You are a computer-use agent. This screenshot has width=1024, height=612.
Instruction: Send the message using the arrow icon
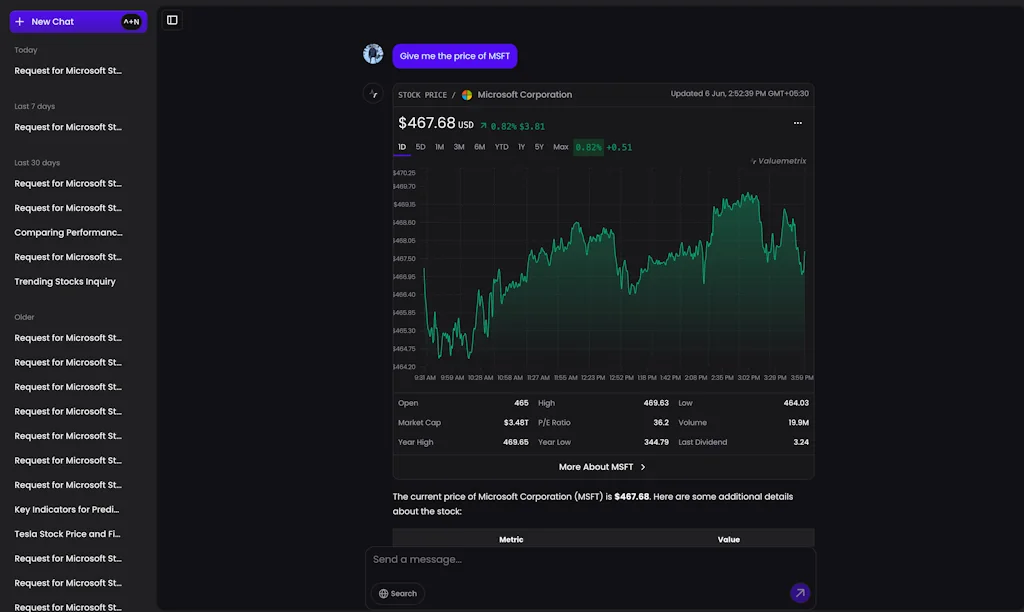coord(799,592)
